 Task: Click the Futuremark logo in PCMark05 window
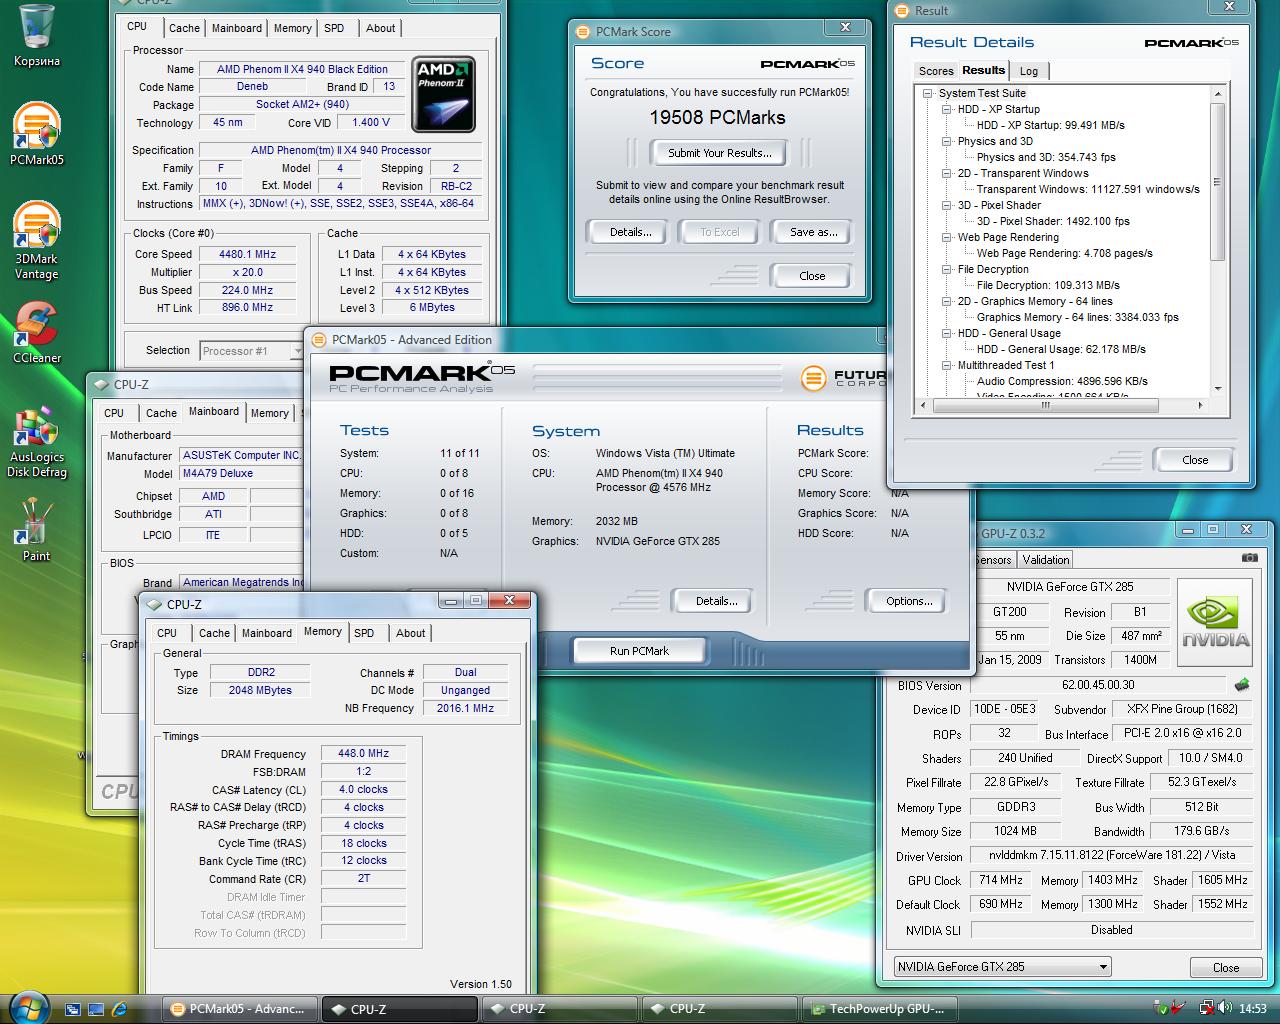tap(843, 377)
